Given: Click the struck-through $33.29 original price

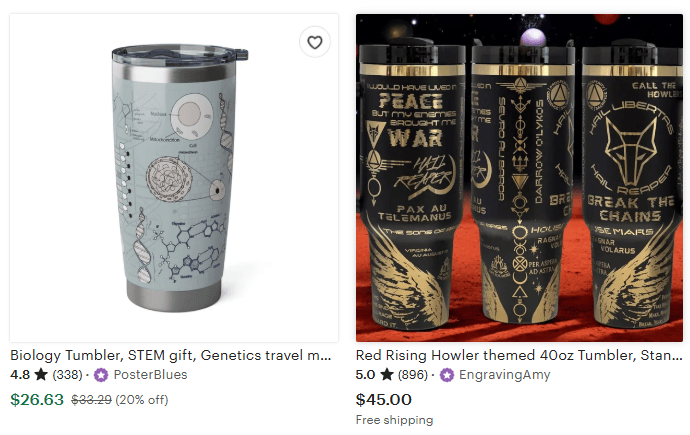Looking at the screenshot, I should pyautogui.click(x=92, y=400).
